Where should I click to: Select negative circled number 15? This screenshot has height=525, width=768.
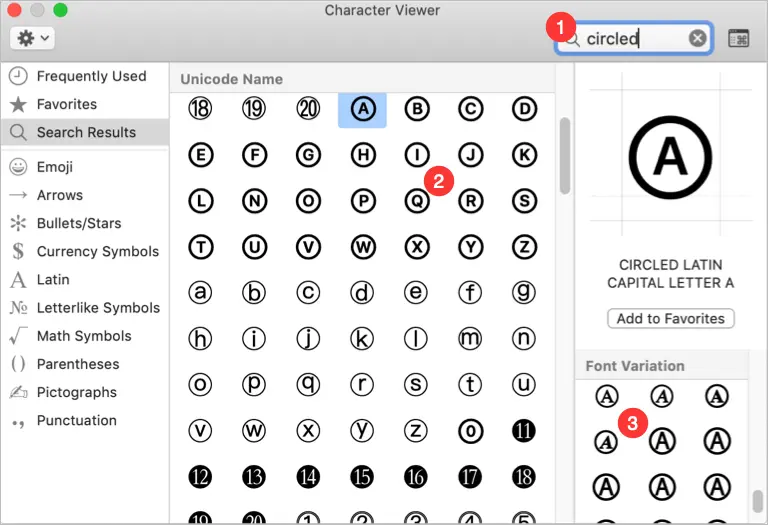(x=362, y=477)
